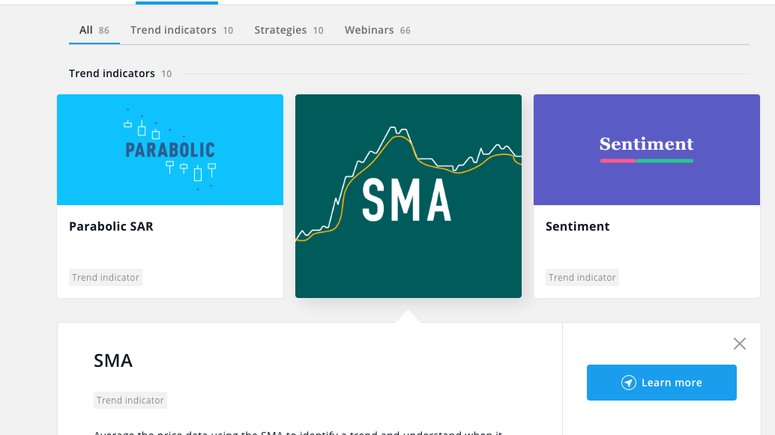This screenshot has height=435, width=775.
Task: Click the Trend indicators section heading
Action: (111, 74)
